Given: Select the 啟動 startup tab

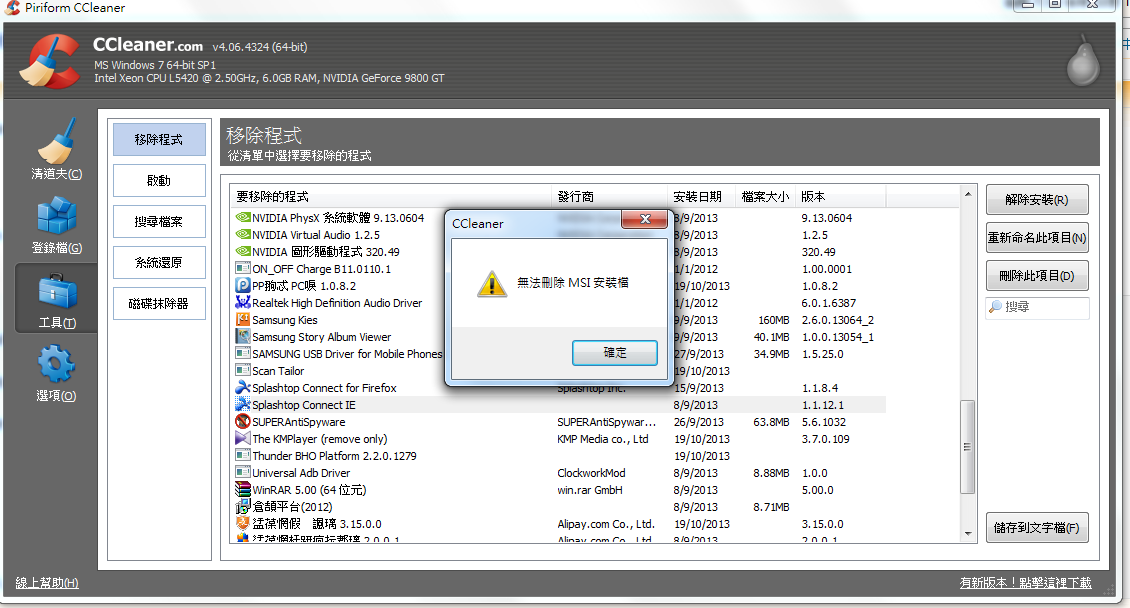Looking at the screenshot, I should pyautogui.click(x=159, y=181).
